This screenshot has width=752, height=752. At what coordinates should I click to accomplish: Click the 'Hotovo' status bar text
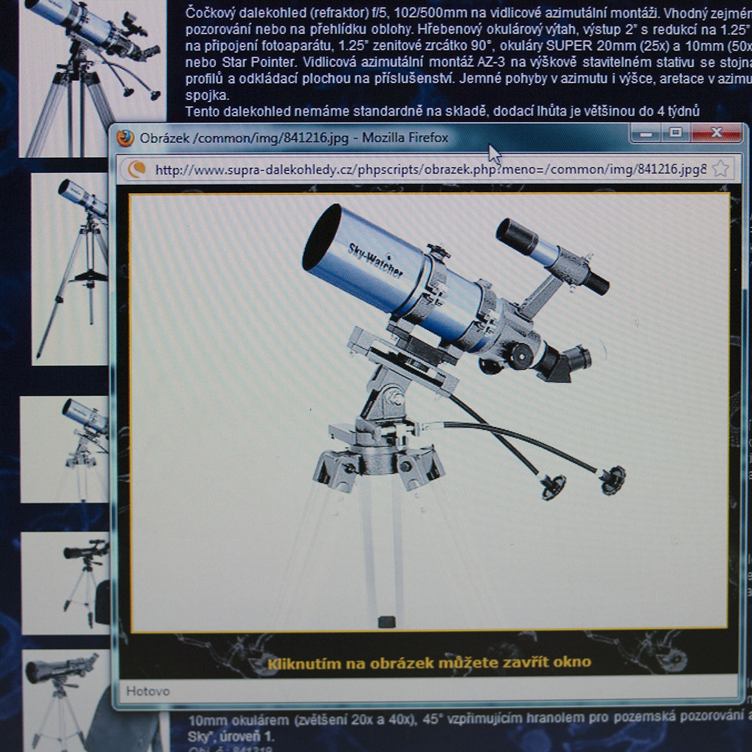coord(148,691)
